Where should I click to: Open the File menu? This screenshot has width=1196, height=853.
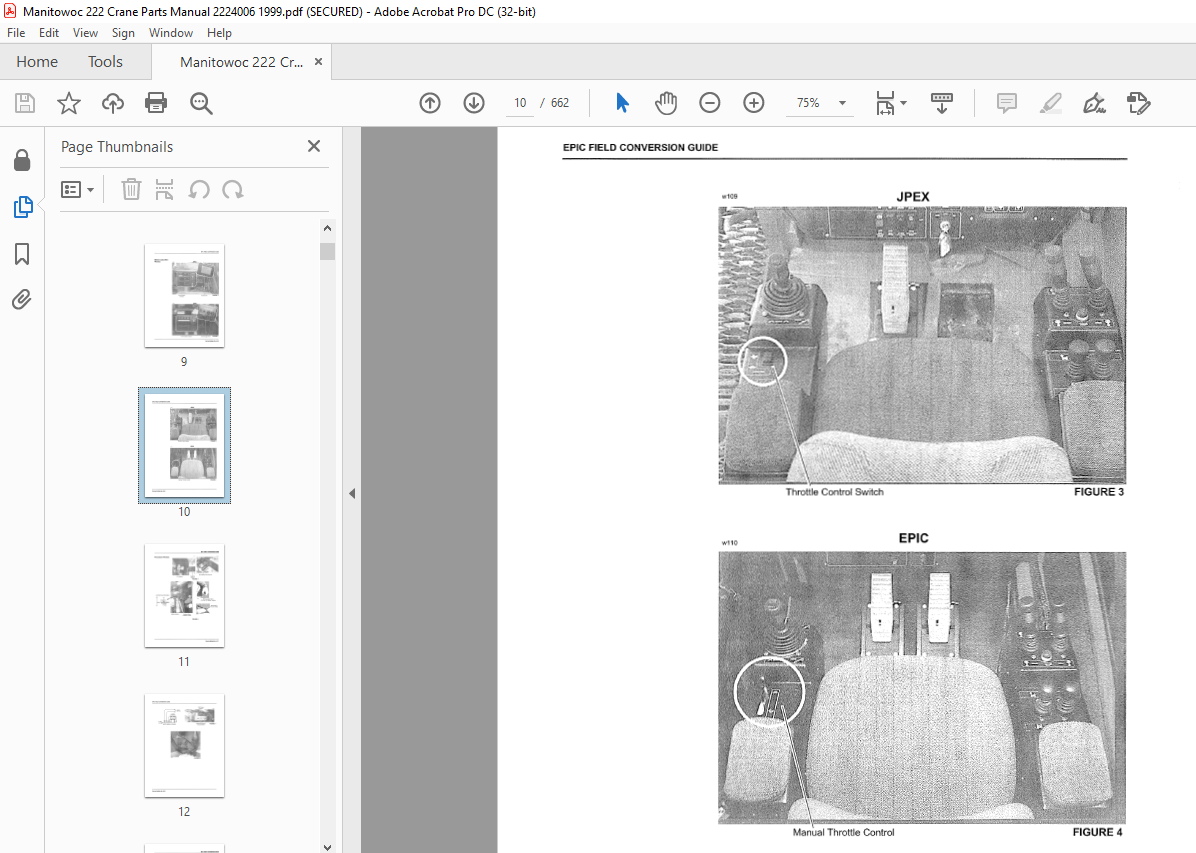click(16, 33)
